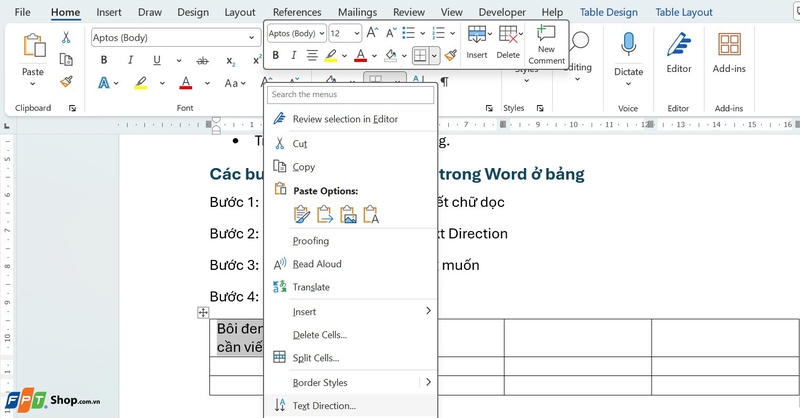
Task: Open mini toolbar Borders dropdown arrow
Action: (434, 56)
